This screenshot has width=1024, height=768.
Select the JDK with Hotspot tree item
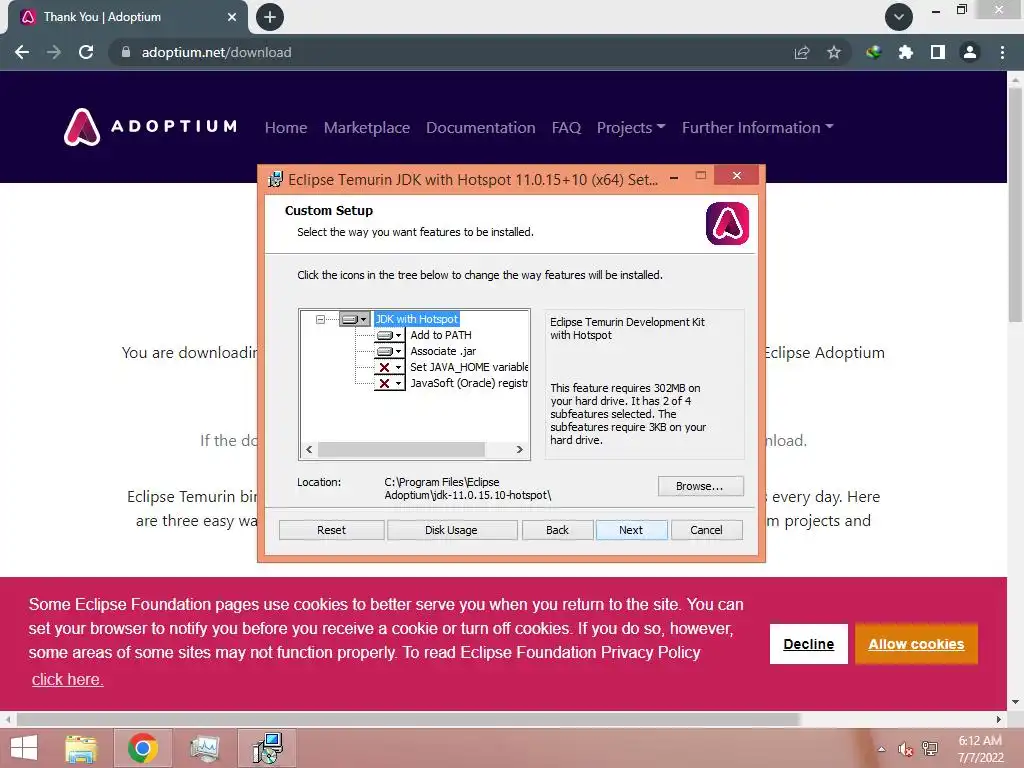coord(417,319)
